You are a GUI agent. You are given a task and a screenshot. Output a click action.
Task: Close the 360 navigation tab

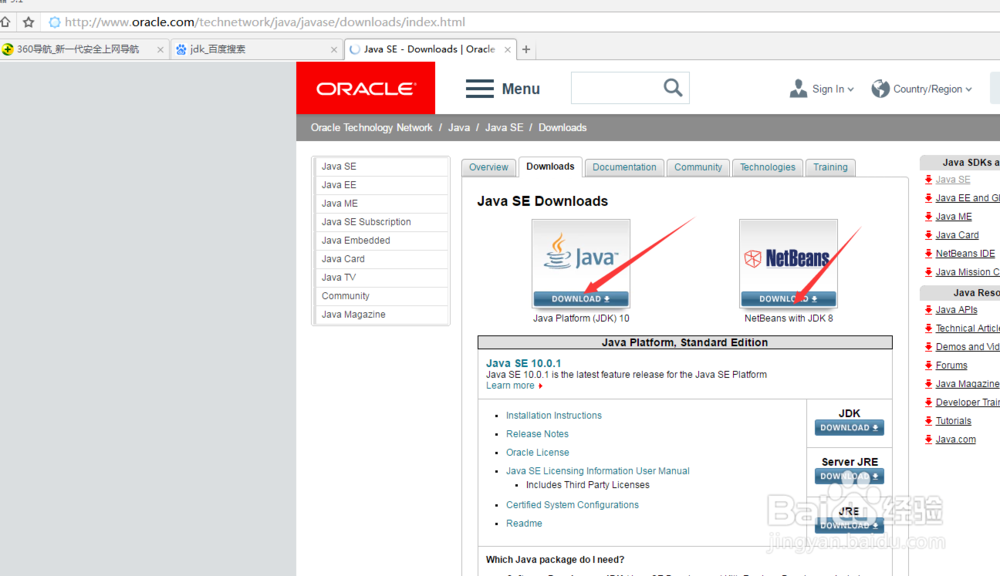click(x=160, y=49)
